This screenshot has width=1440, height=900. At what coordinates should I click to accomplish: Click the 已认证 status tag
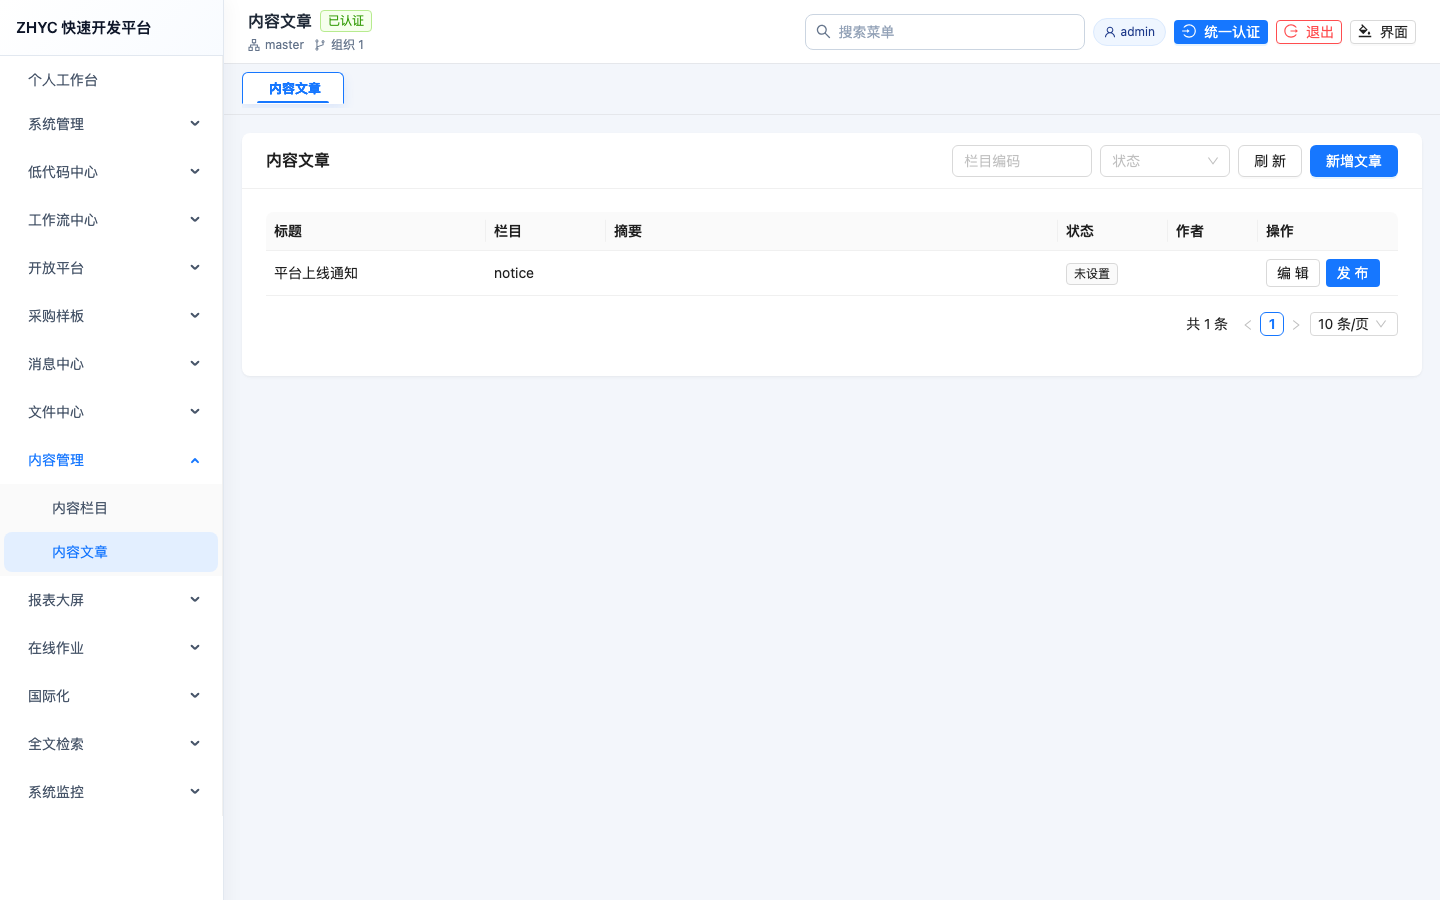[346, 21]
